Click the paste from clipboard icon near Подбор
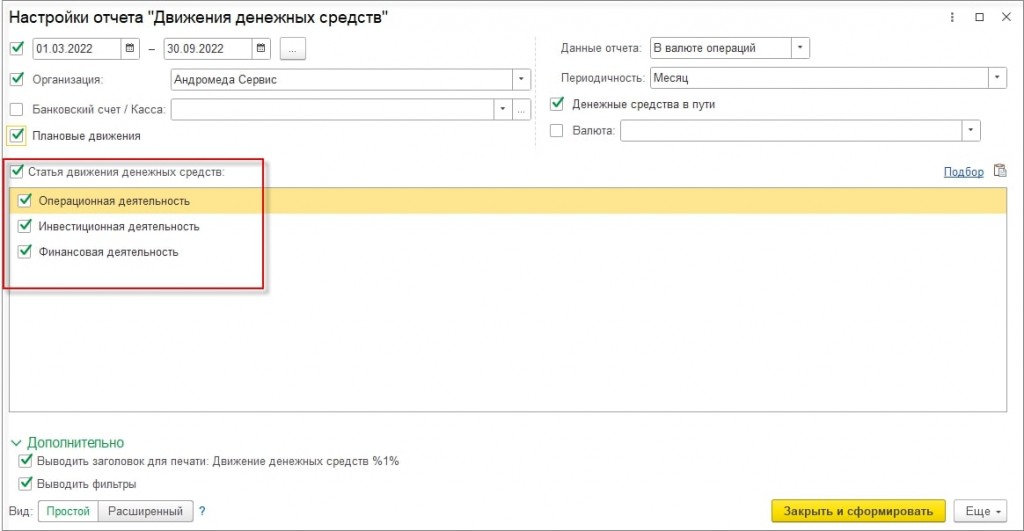1024x531 pixels. coord(1000,170)
